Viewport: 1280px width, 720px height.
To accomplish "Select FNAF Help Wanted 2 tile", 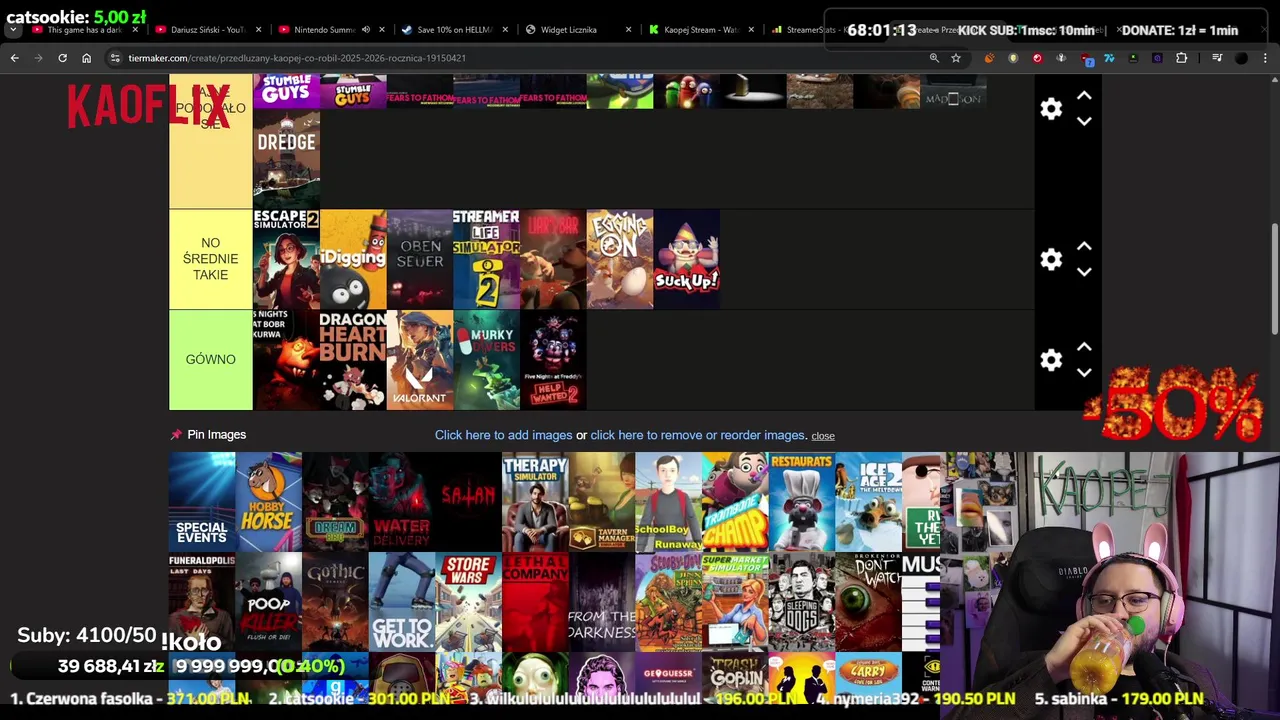I will 553,360.
